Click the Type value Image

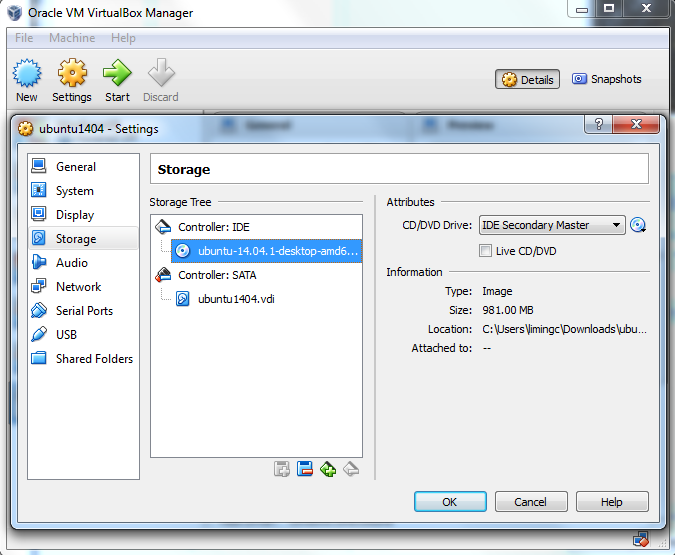[x=497, y=291]
